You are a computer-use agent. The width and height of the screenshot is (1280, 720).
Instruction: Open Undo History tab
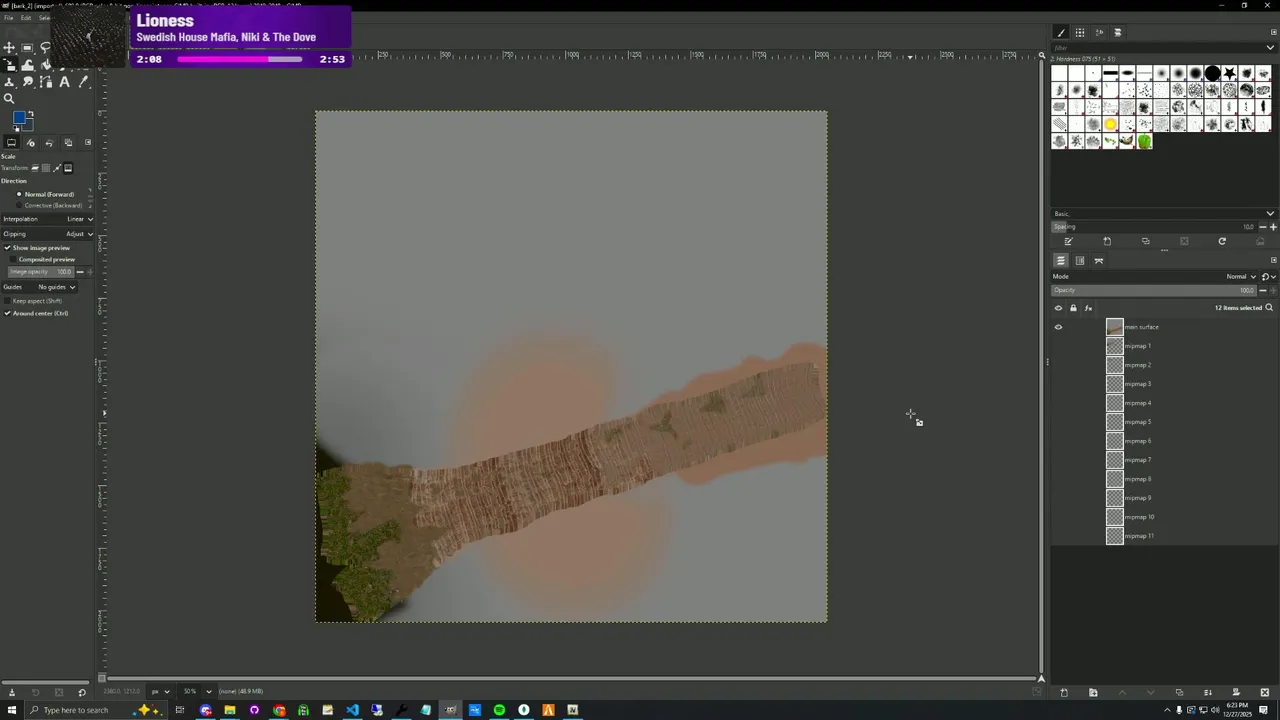[x=49, y=142]
